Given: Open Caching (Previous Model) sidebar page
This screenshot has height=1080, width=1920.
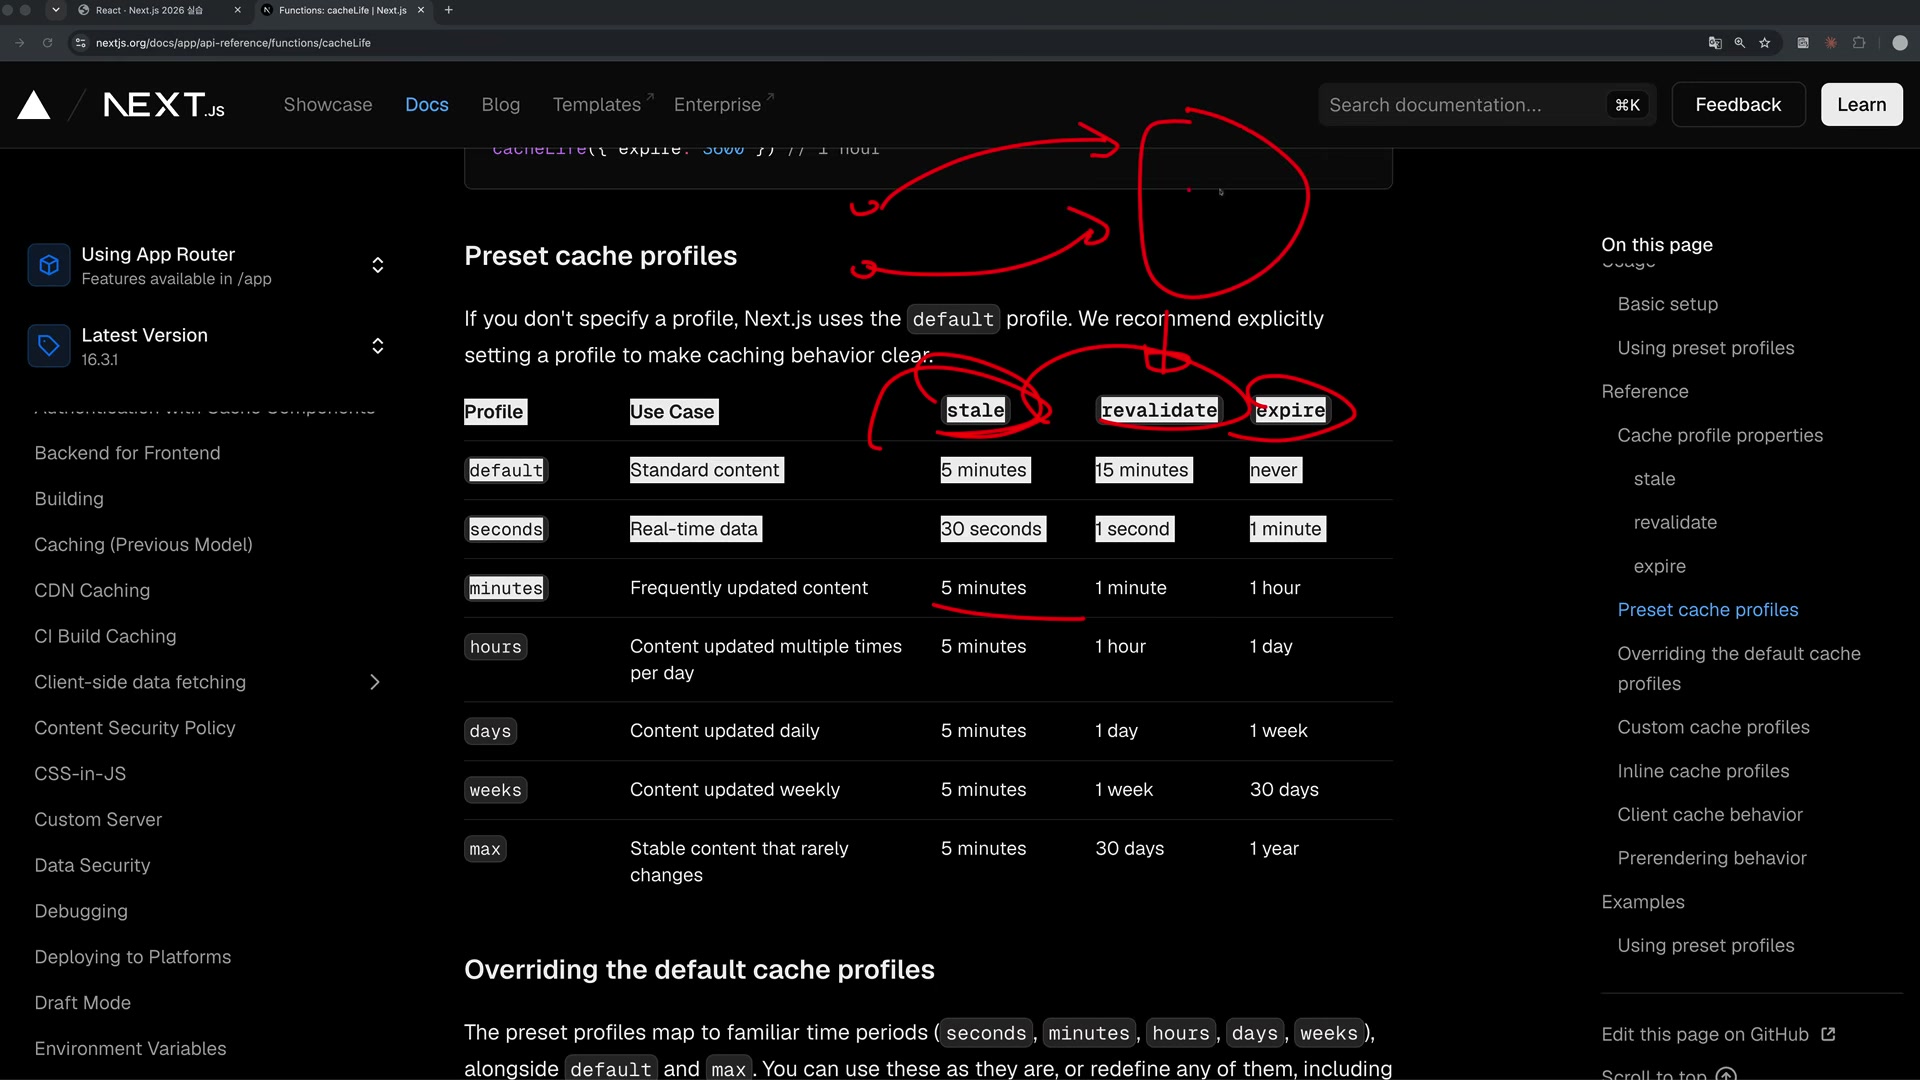Looking at the screenshot, I should pyautogui.click(x=143, y=545).
